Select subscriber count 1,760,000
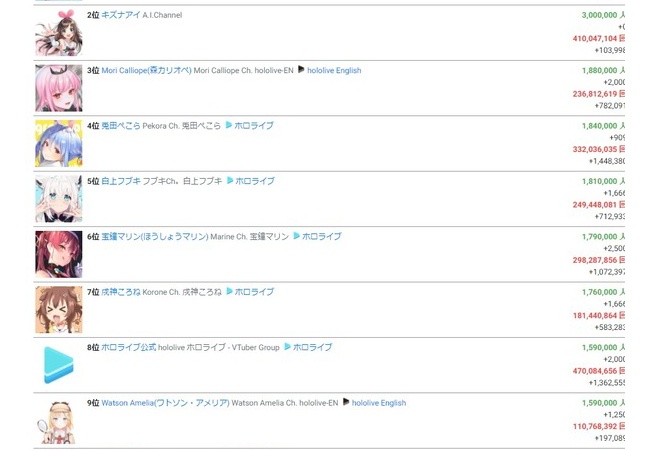 pyautogui.click(x=599, y=292)
